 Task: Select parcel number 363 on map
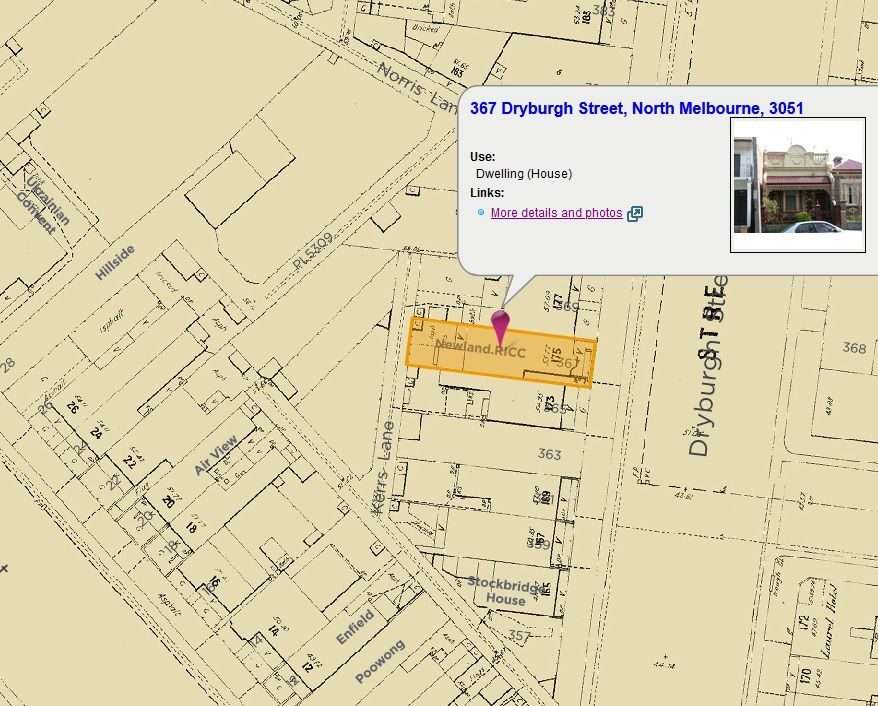click(549, 454)
